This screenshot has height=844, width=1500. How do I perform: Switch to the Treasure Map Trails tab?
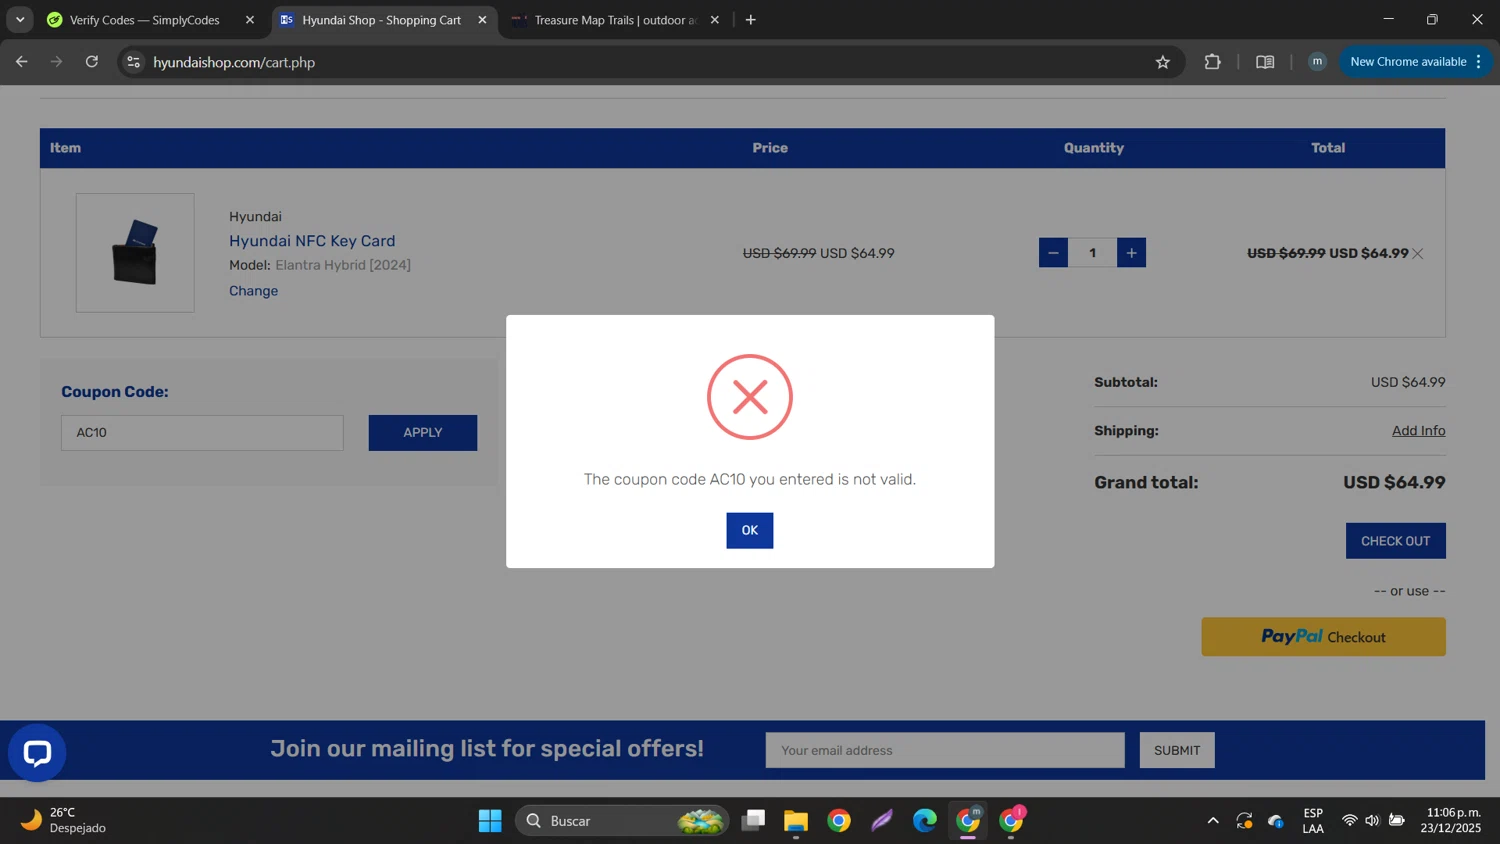click(615, 20)
